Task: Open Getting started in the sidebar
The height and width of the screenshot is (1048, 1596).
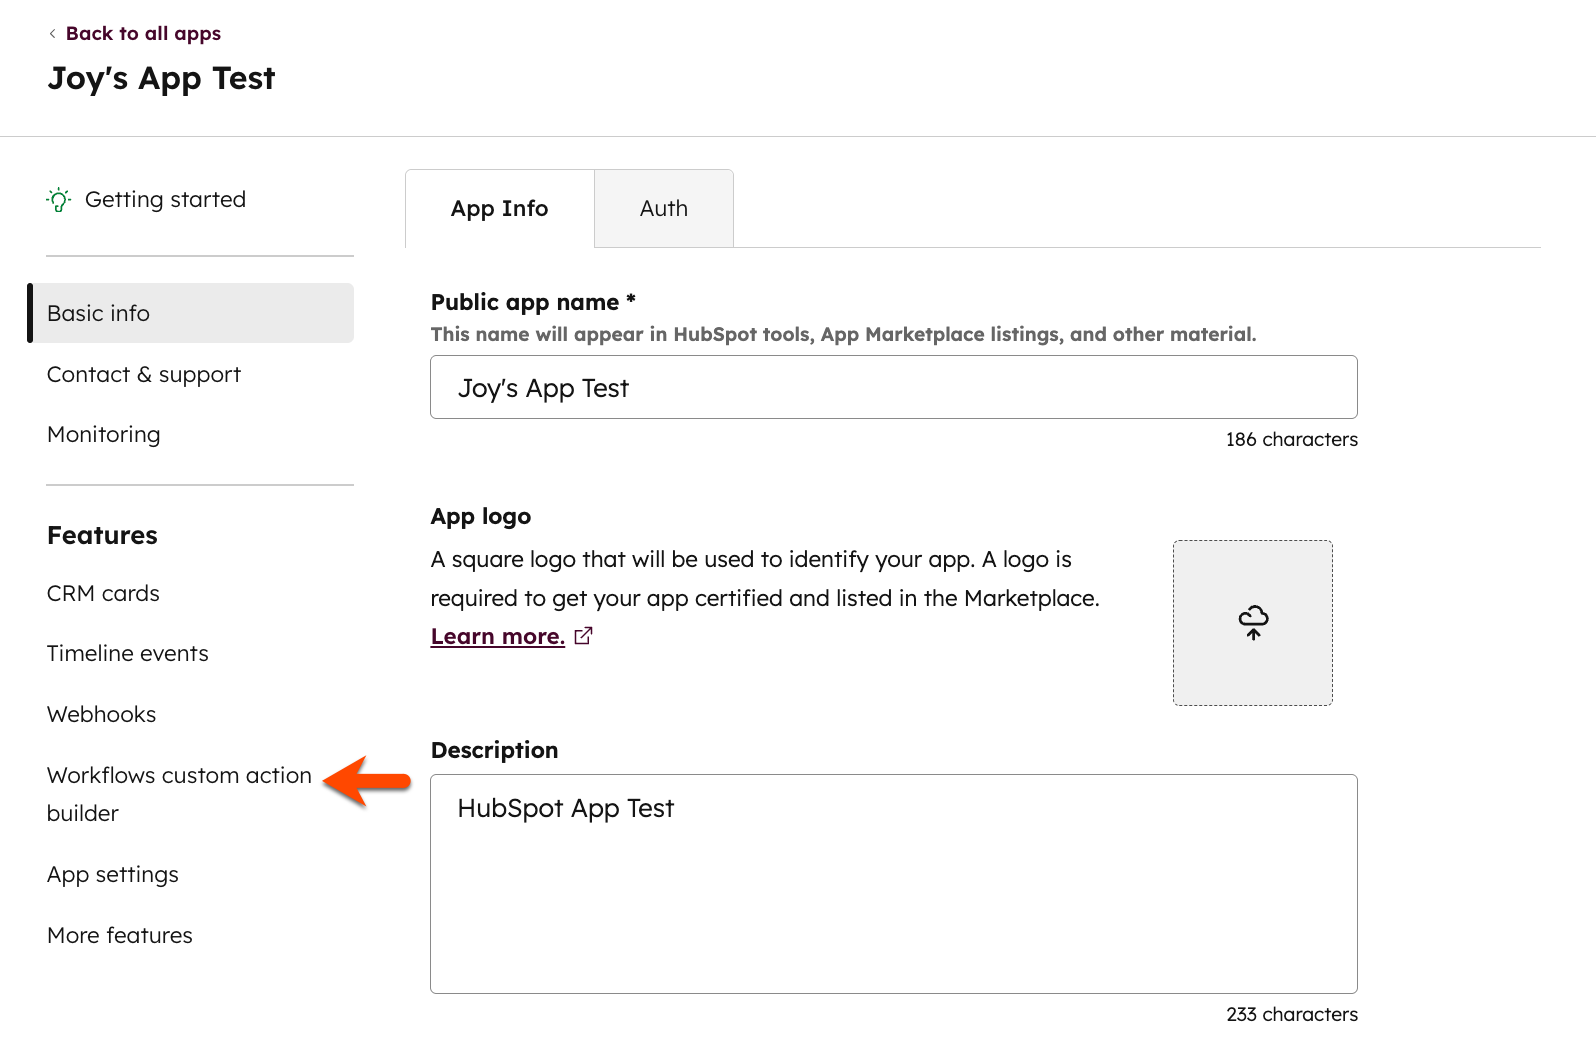Action: 165,200
